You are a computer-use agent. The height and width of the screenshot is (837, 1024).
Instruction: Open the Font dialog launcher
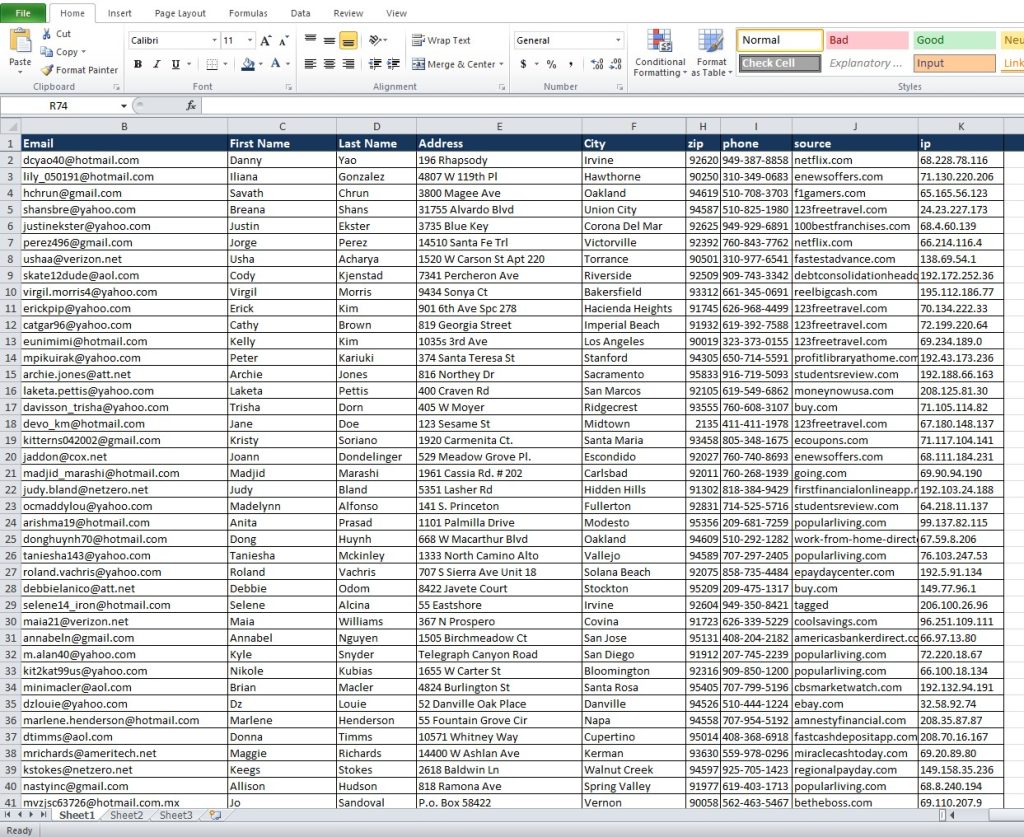(x=289, y=87)
